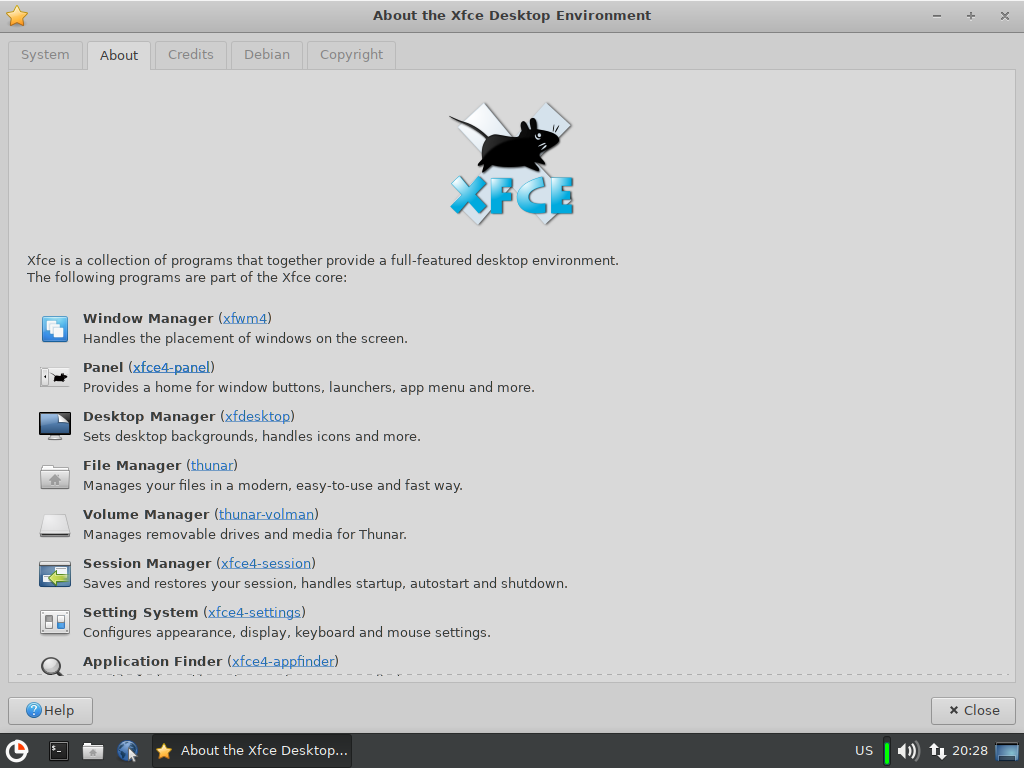Click the US keyboard layout indicator
This screenshot has height=768, width=1024.
point(864,751)
